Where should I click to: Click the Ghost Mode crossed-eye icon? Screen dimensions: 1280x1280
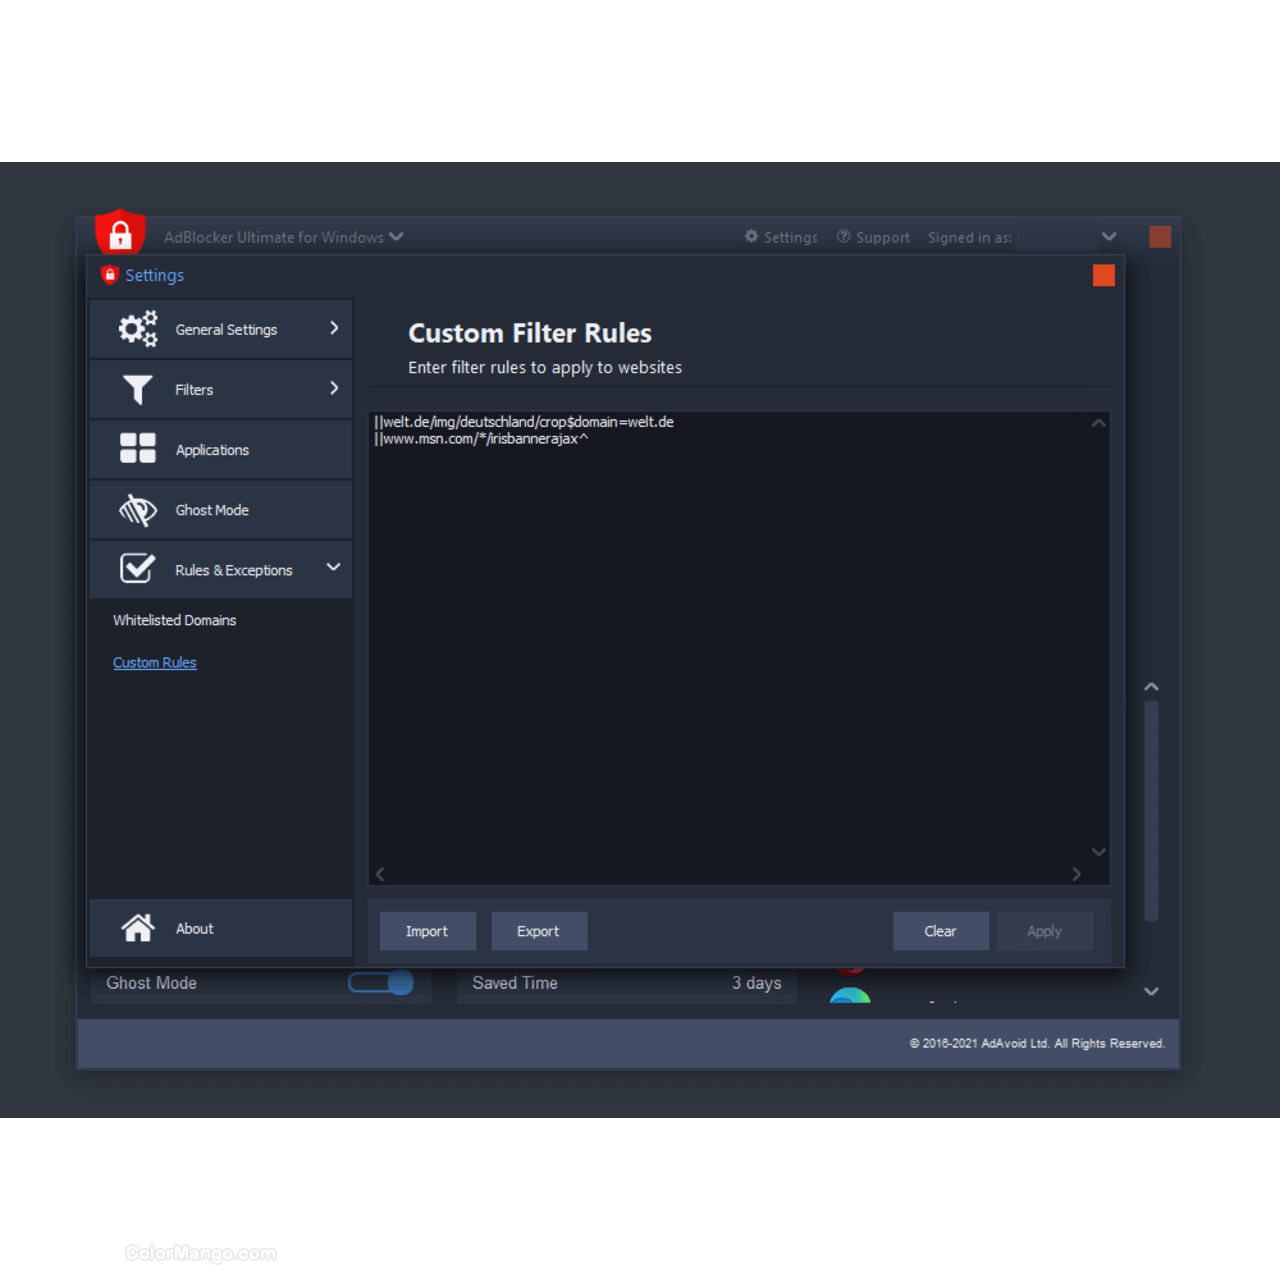[138, 510]
